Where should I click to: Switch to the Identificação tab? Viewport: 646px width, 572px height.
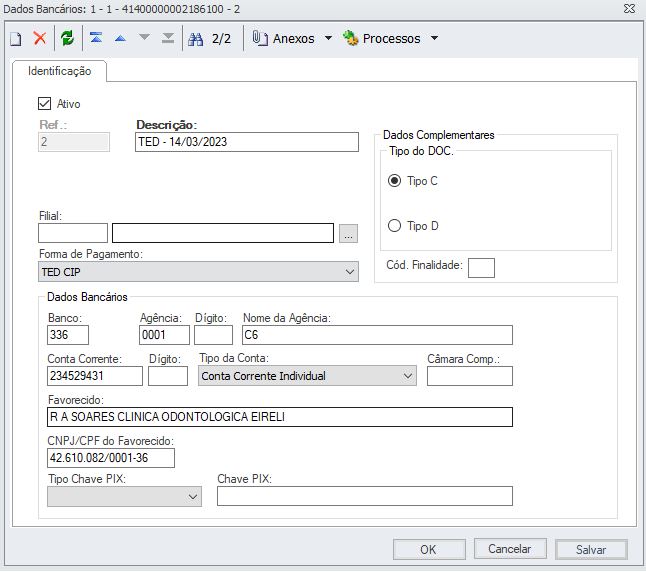[59, 72]
